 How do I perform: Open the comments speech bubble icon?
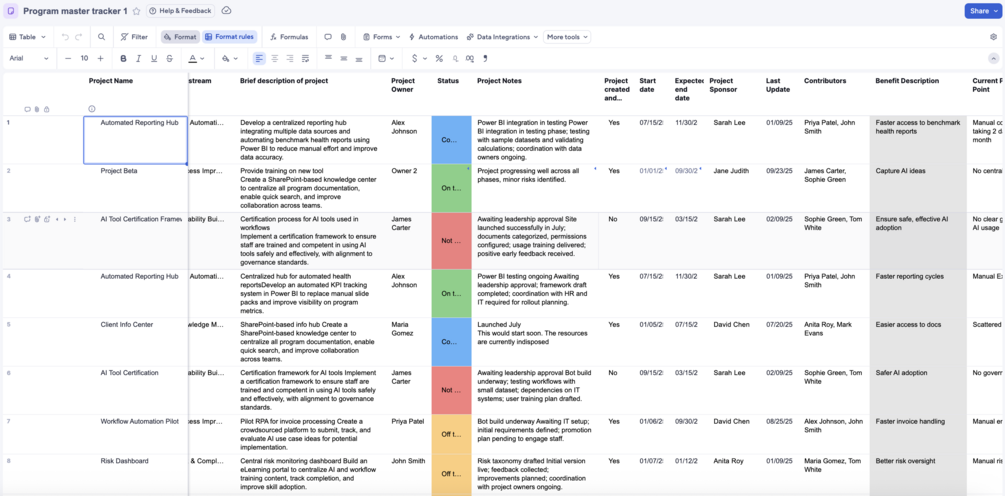328,37
